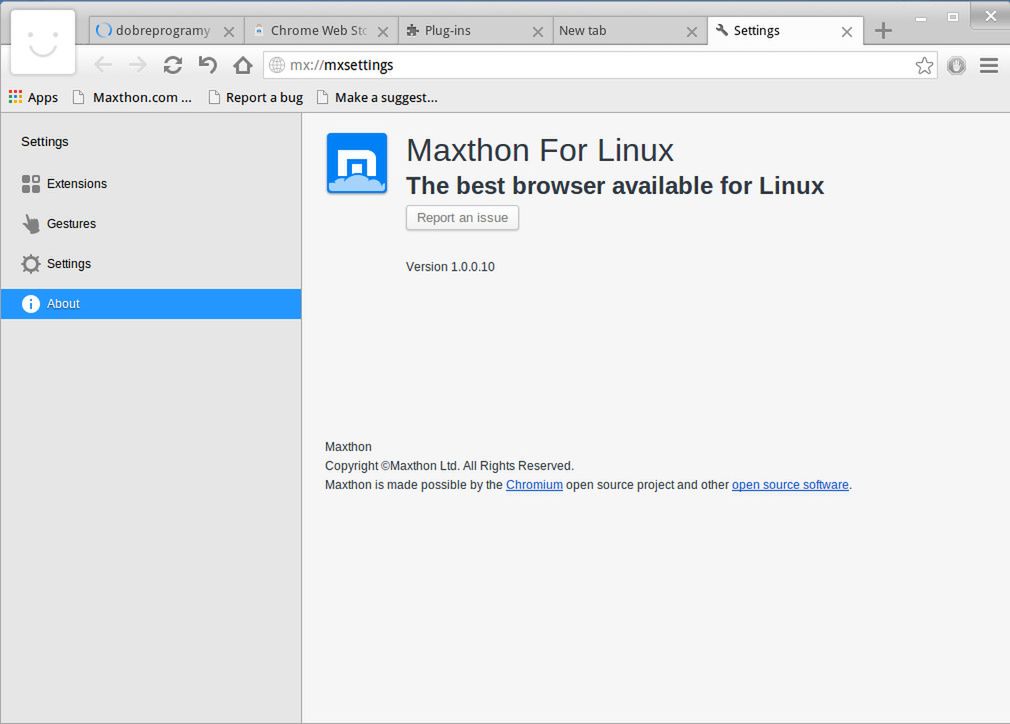Screen dimensions: 1010x724
Task: Switch to the New tab tab
Action: [629, 31]
